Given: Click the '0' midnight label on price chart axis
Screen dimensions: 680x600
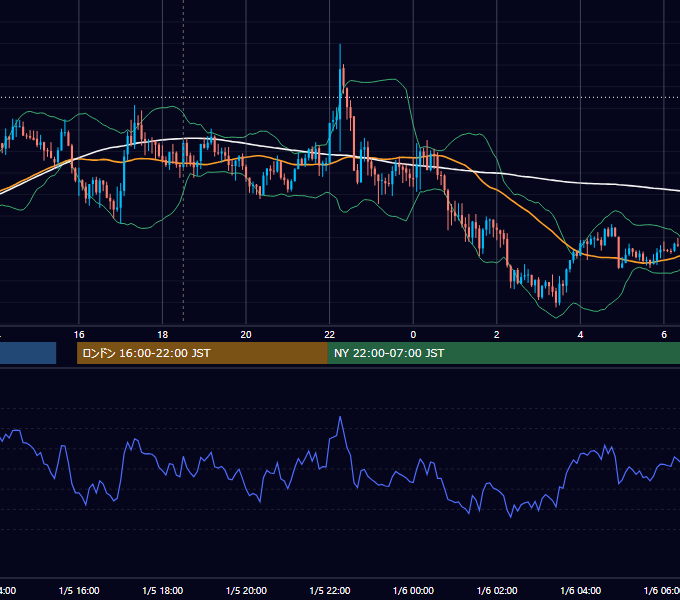Looking at the screenshot, I should coord(413,335).
